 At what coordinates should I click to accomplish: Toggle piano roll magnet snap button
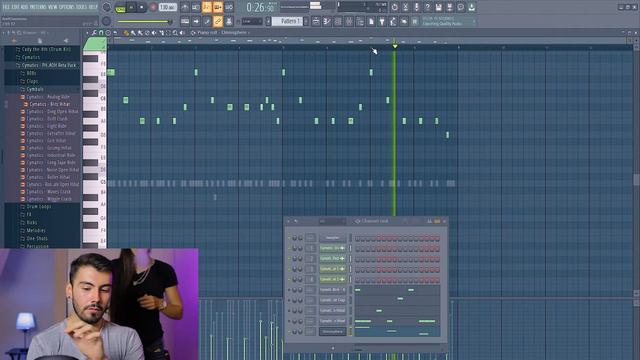(101, 33)
